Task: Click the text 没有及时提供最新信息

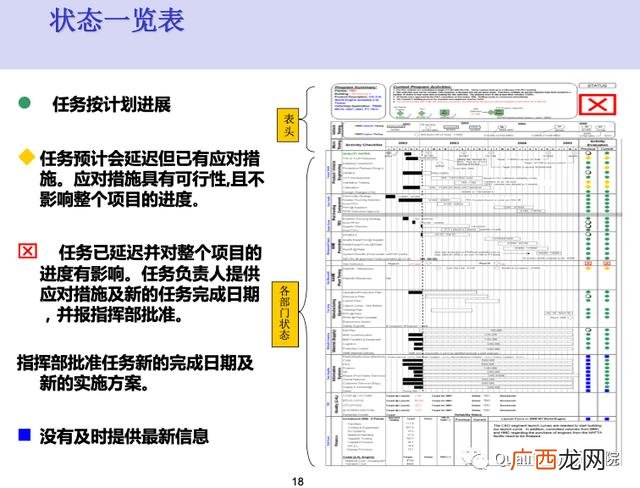Action: coord(124,436)
